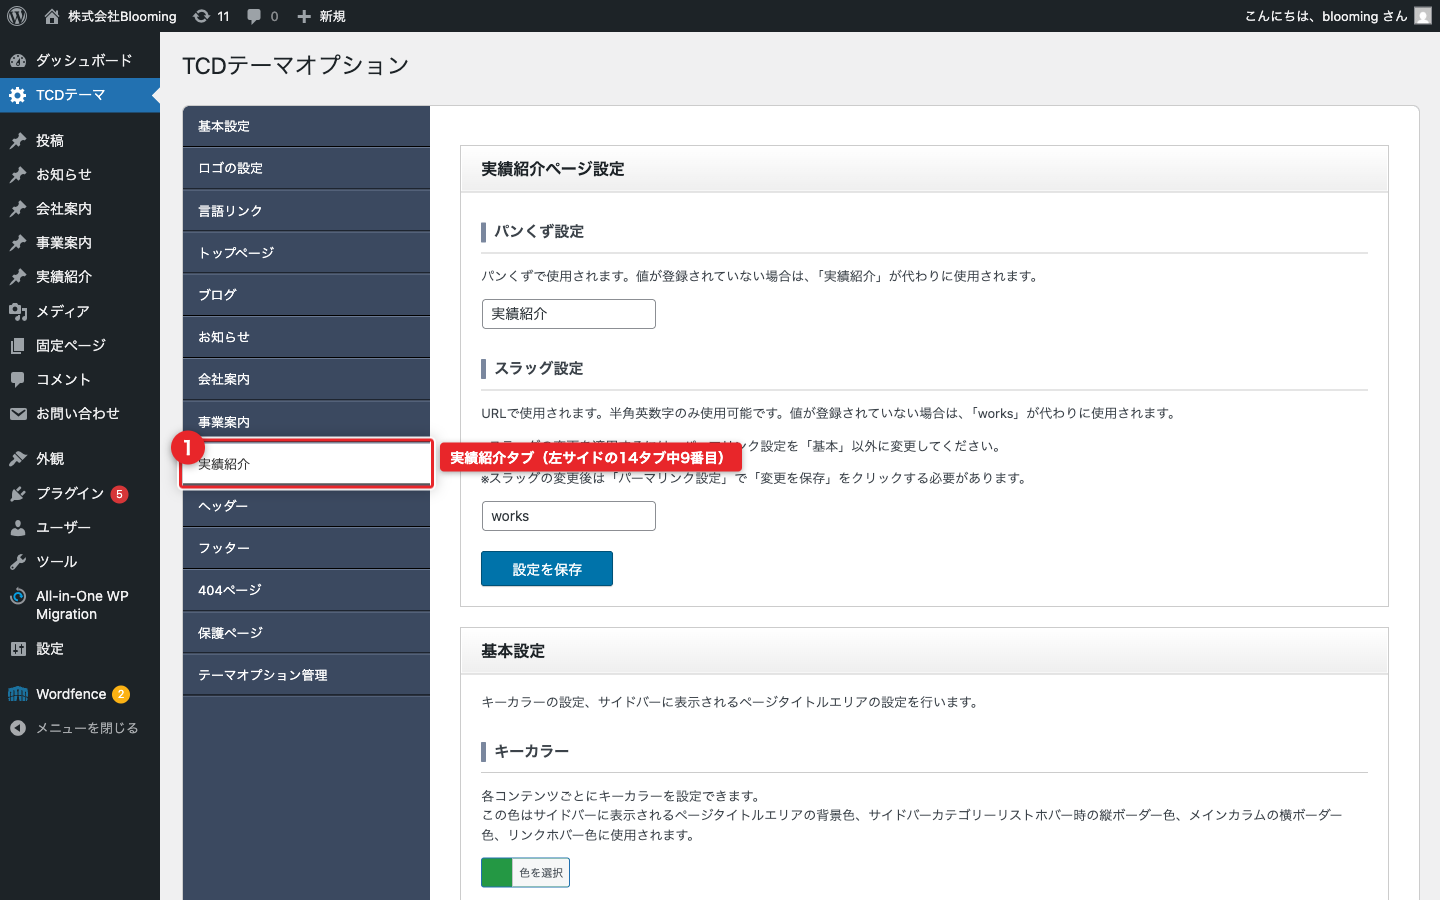This screenshot has width=1440, height=900.
Task: Click the lower 基本設定 section header
Action: click(924, 651)
